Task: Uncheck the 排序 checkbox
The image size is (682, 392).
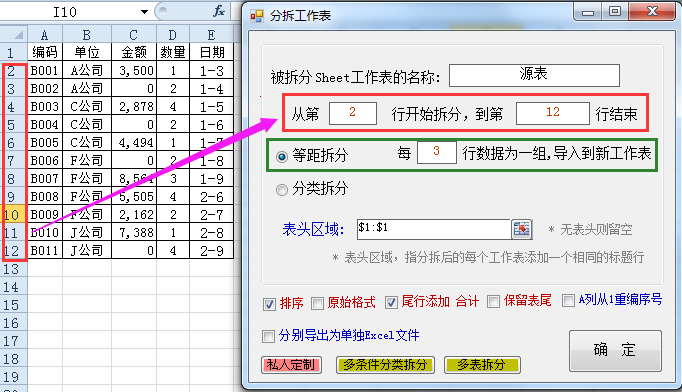Action: 269,304
